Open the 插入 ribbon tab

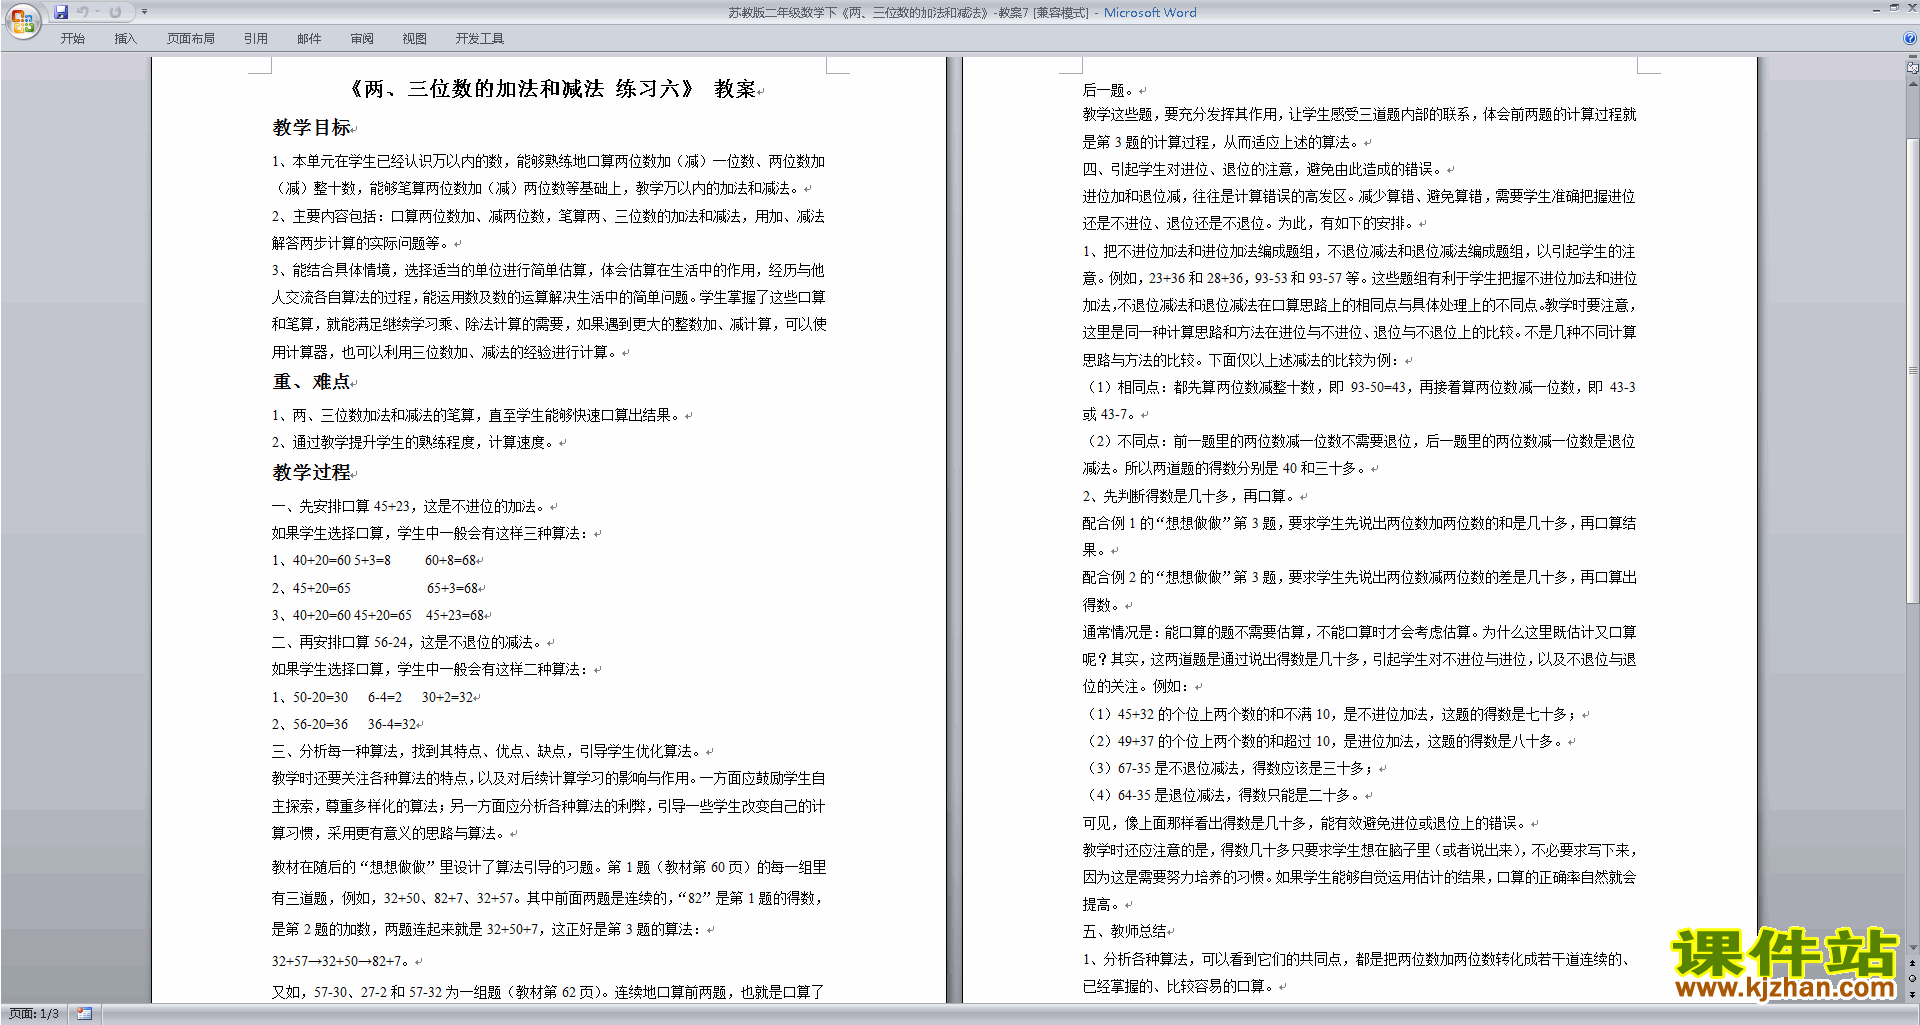125,38
